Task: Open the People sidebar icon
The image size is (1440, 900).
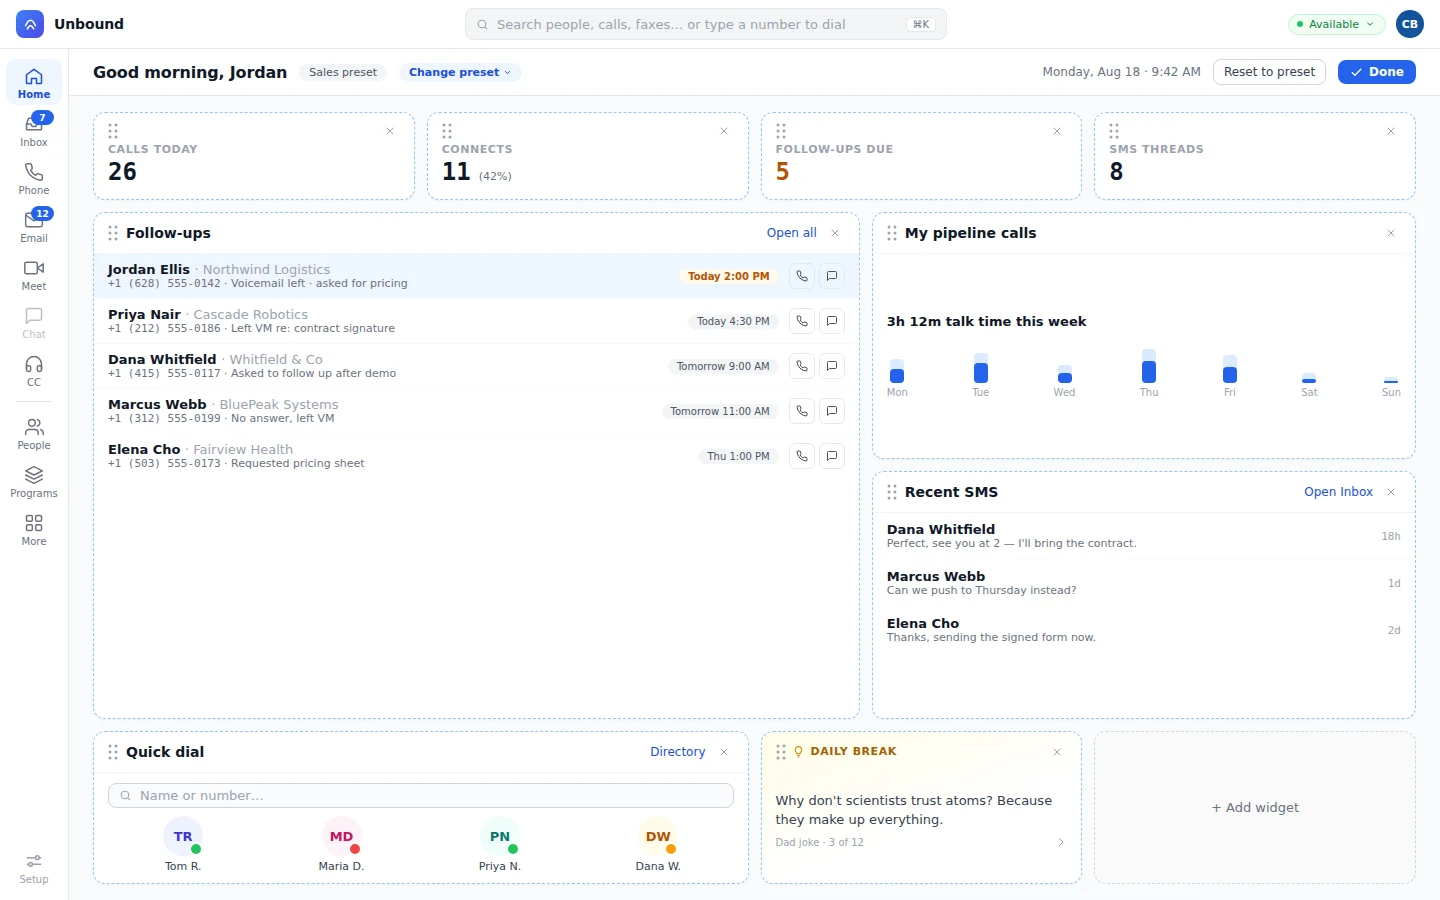Action: click(x=34, y=433)
